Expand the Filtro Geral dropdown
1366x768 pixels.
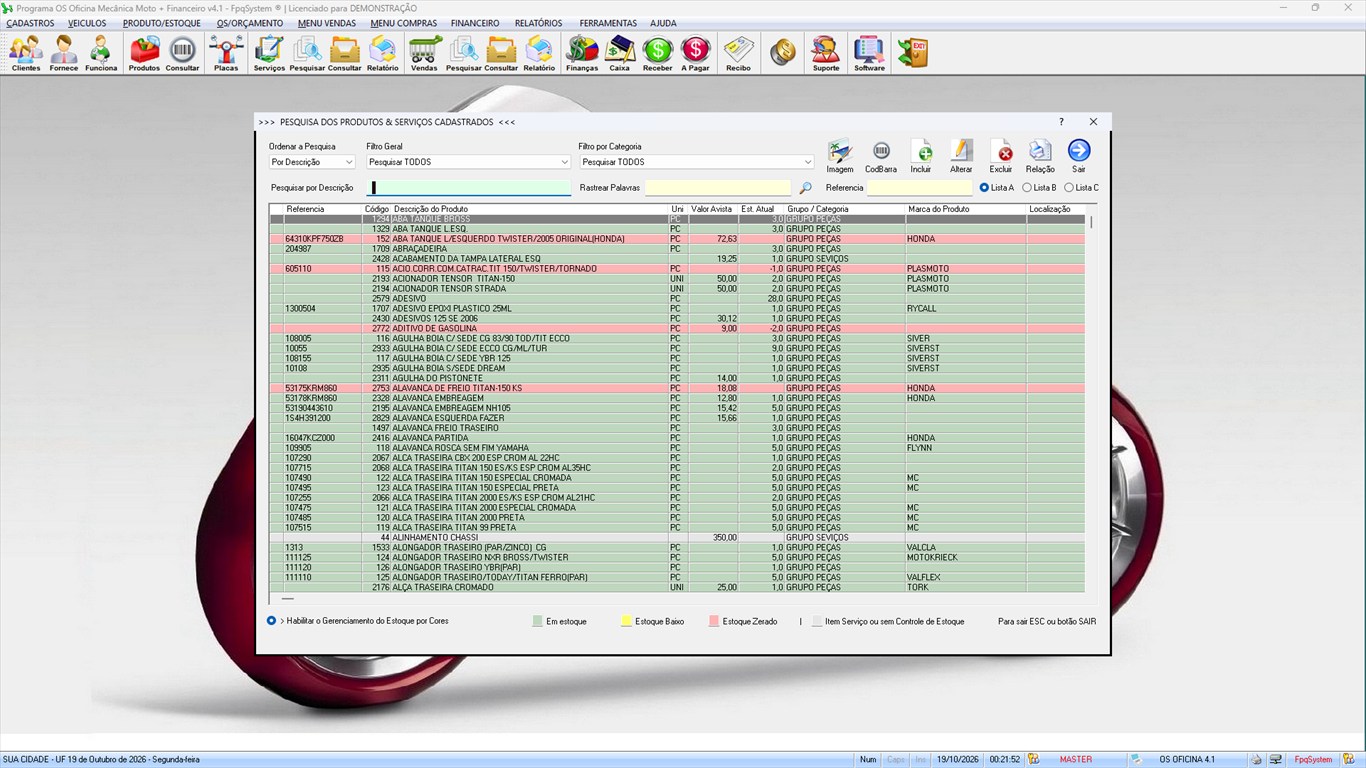(565, 162)
